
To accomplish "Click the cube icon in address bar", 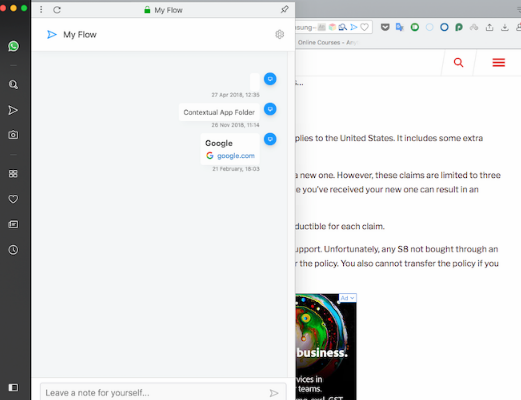I will (332, 27).
